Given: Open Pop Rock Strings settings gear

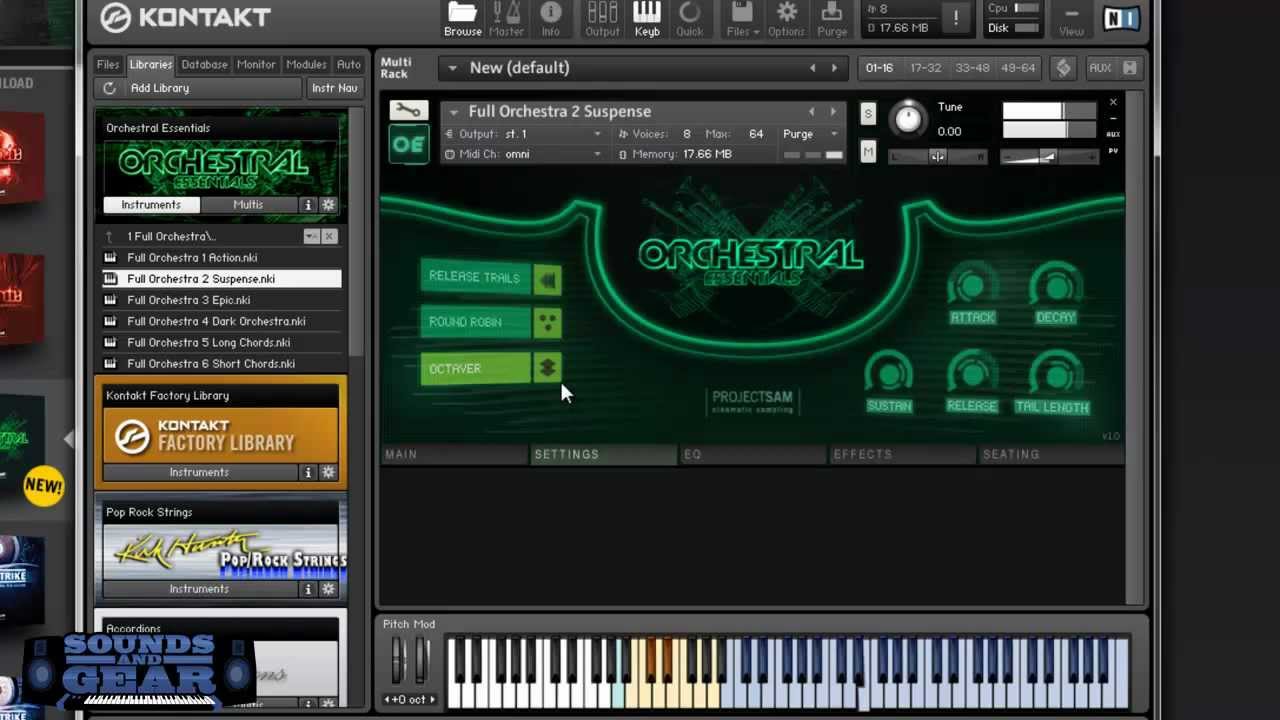Looking at the screenshot, I should (x=328, y=589).
